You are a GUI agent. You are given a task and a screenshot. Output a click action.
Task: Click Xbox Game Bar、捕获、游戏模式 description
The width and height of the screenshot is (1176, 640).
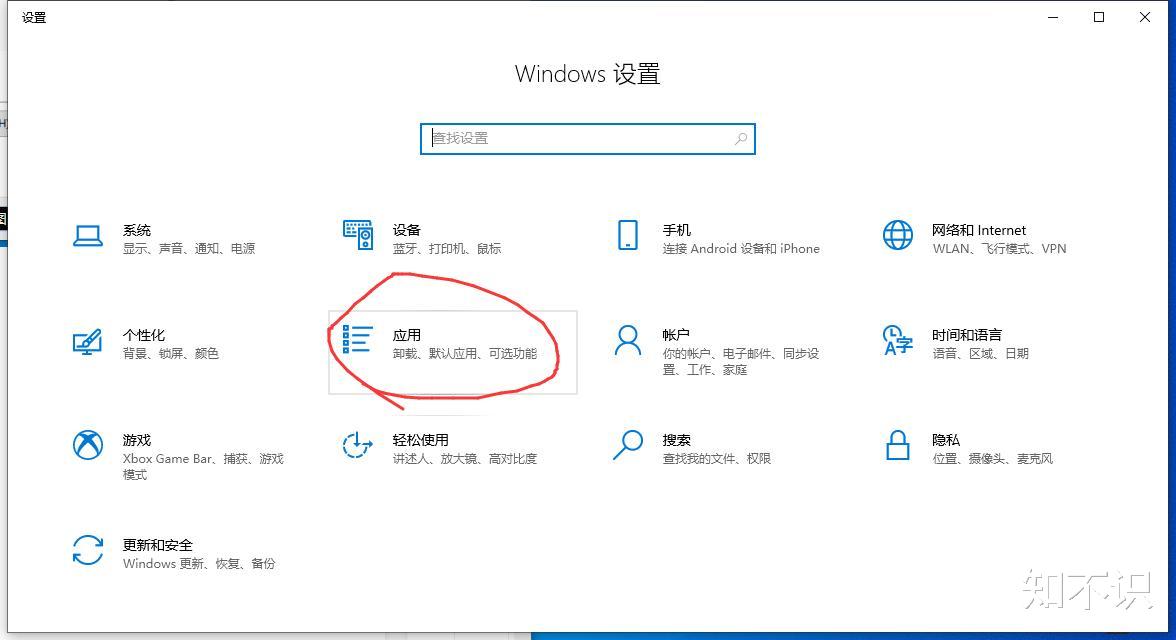203,466
